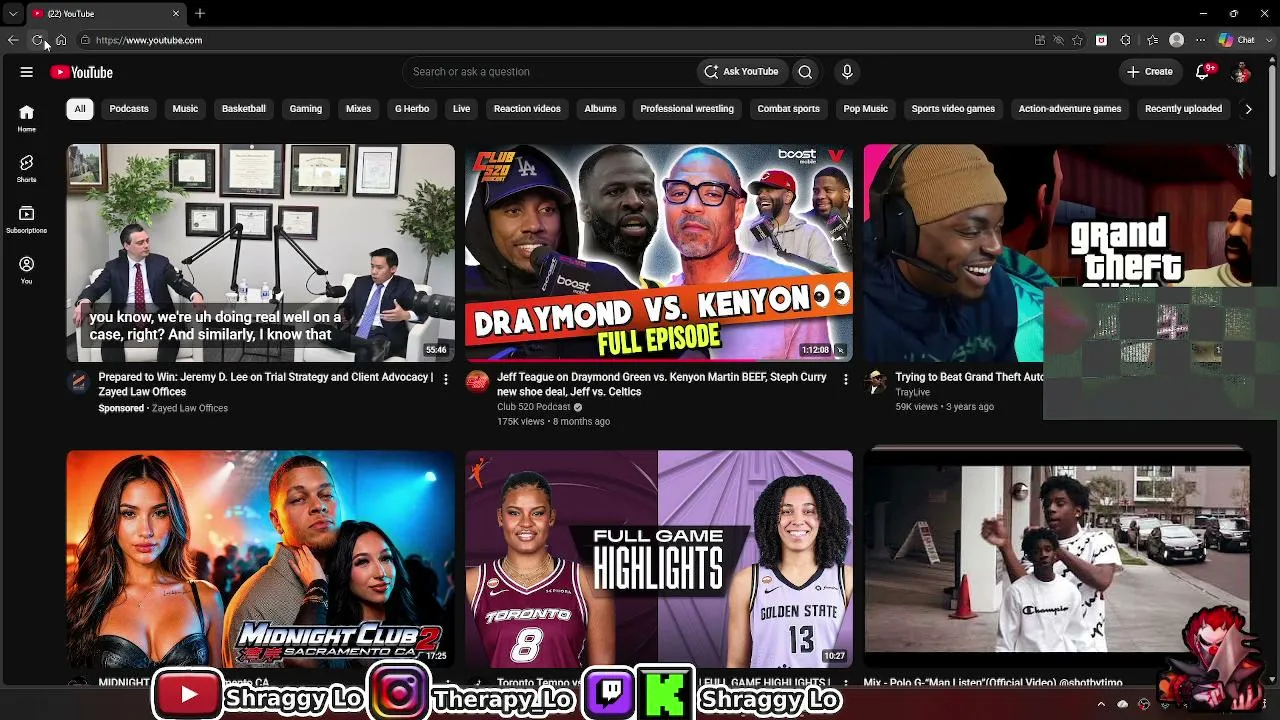Add this page to favorites
This screenshot has width=1280, height=720.
pyautogui.click(x=1077, y=40)
